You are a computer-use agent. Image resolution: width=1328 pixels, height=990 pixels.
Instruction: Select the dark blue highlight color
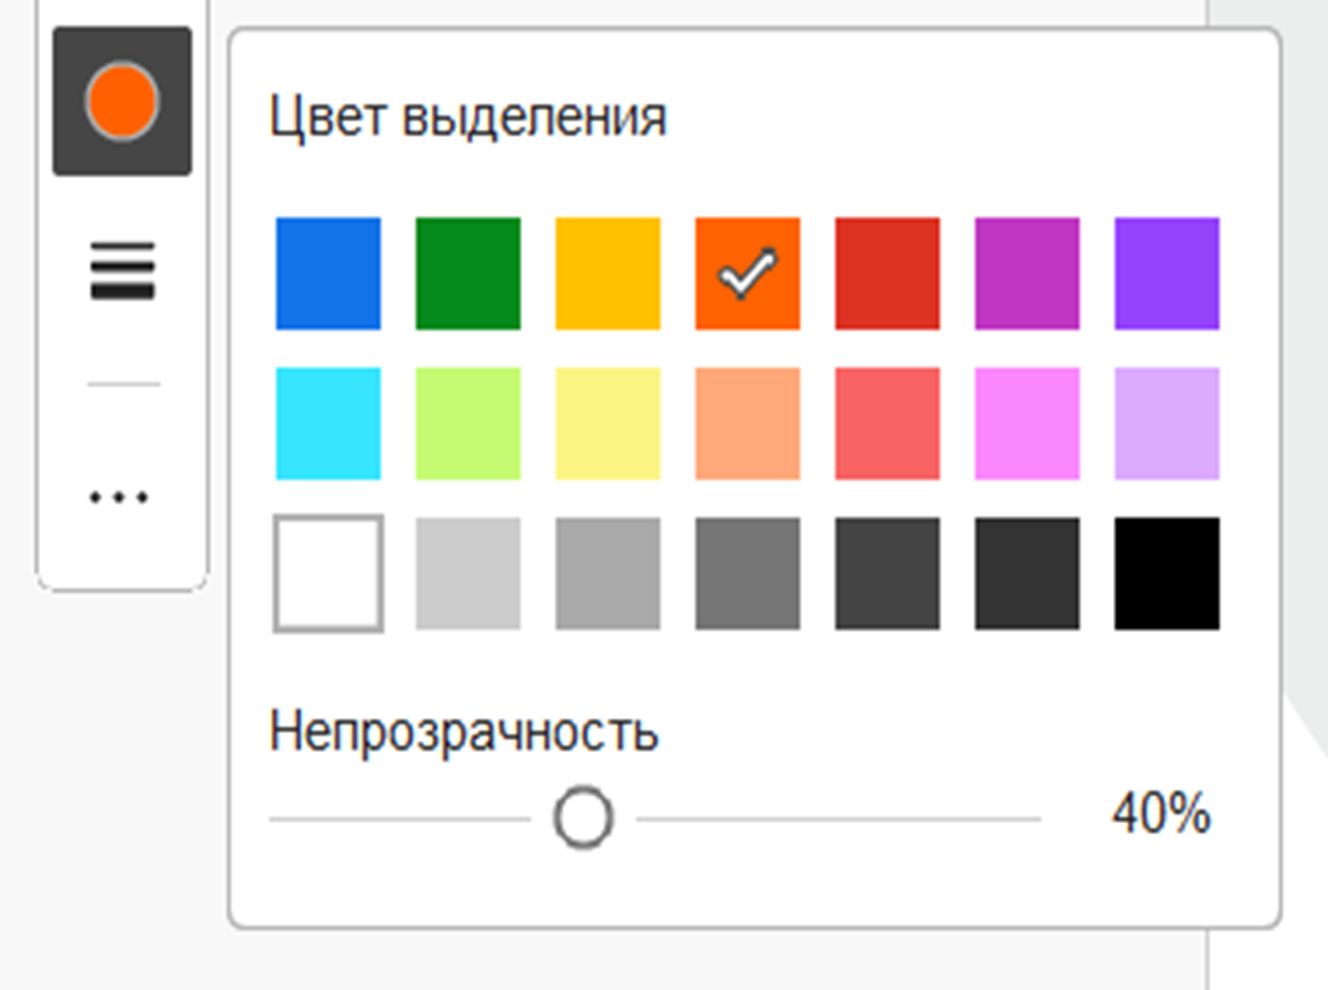pyautogui.click(x=328, y=273)
